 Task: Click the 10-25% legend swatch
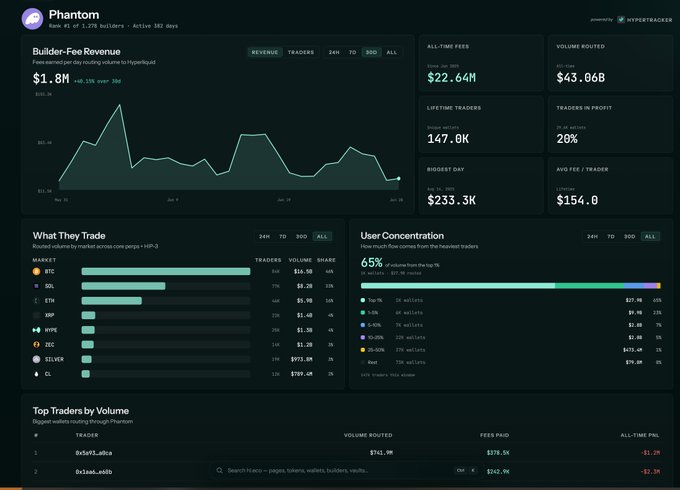click(363, 337)
